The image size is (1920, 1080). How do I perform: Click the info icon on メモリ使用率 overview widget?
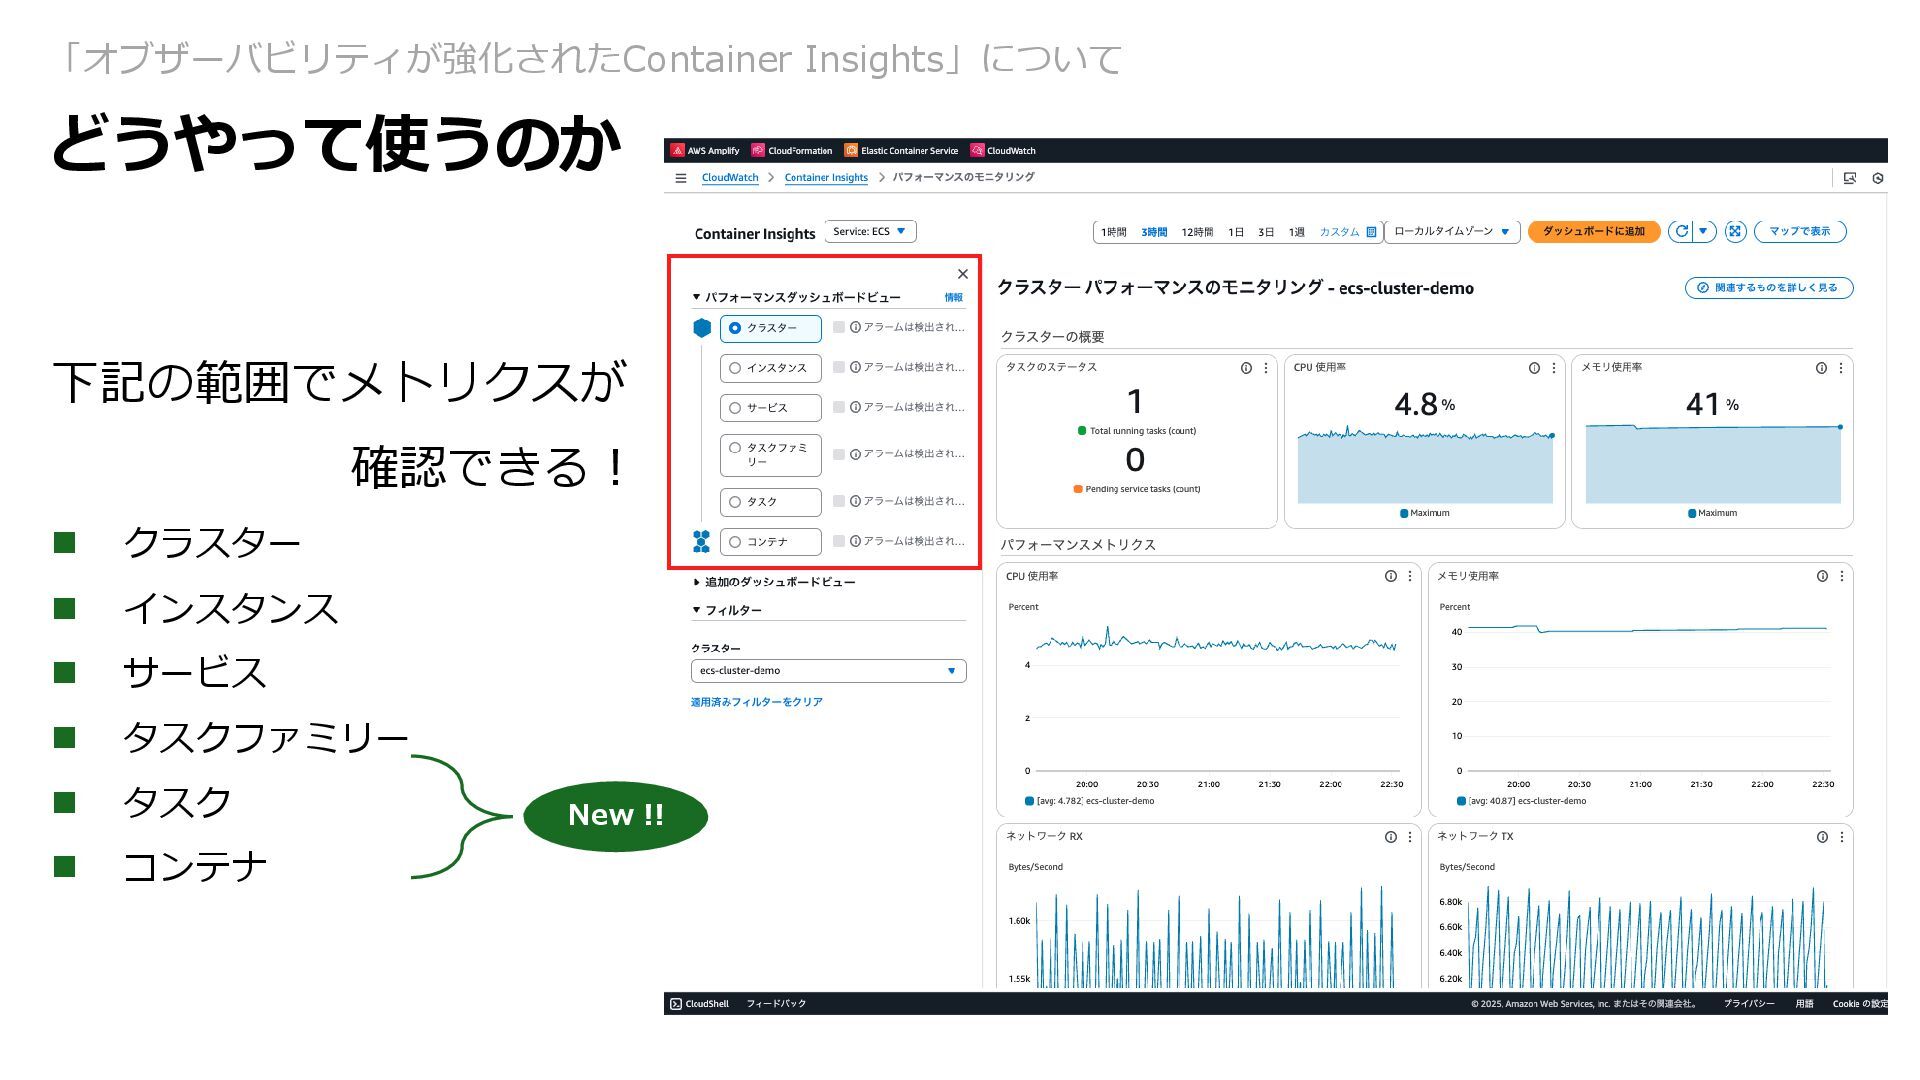[1821, 368]
